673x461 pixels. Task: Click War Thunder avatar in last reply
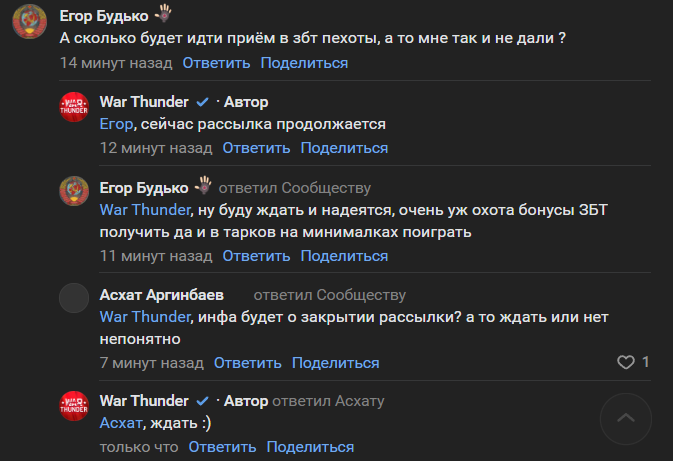[x=75, y=407]
